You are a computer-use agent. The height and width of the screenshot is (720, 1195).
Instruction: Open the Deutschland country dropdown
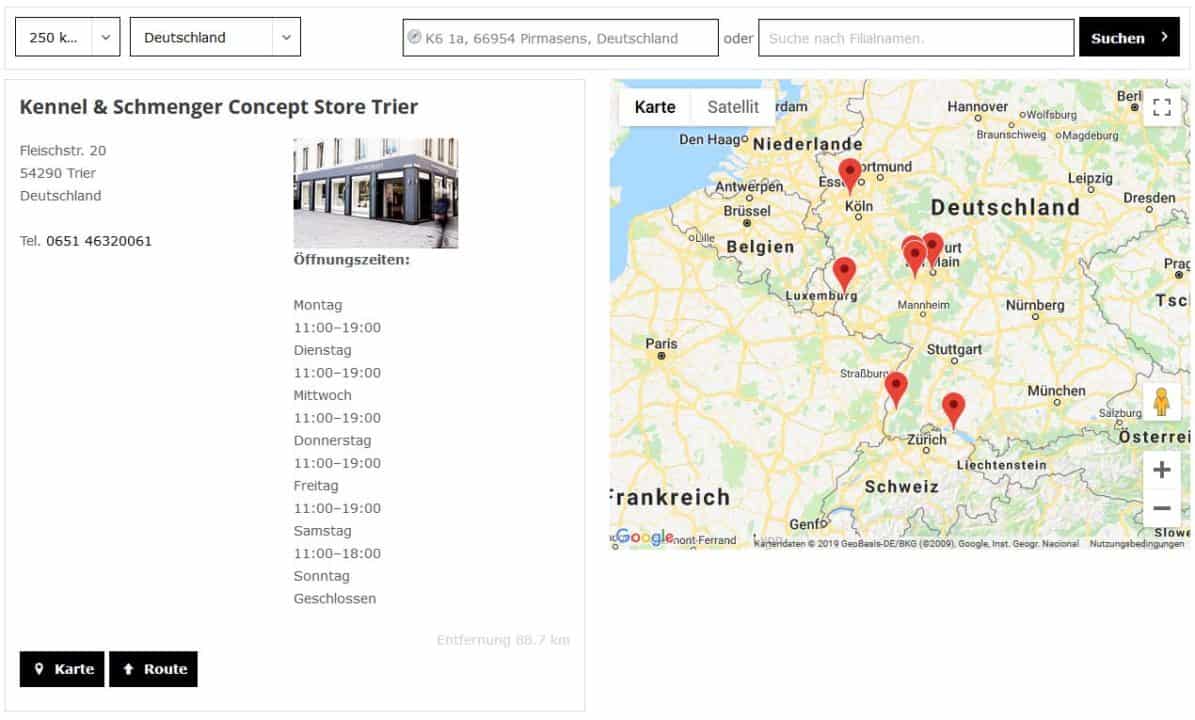(215, 37)
